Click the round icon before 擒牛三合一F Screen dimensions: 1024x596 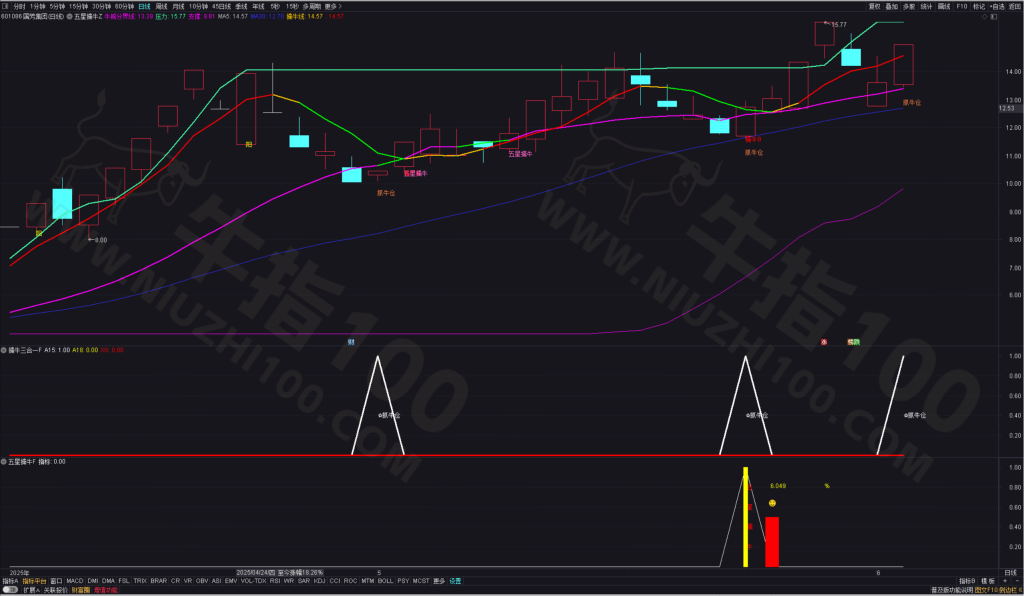pyautogui.click(x=4, y=351)
